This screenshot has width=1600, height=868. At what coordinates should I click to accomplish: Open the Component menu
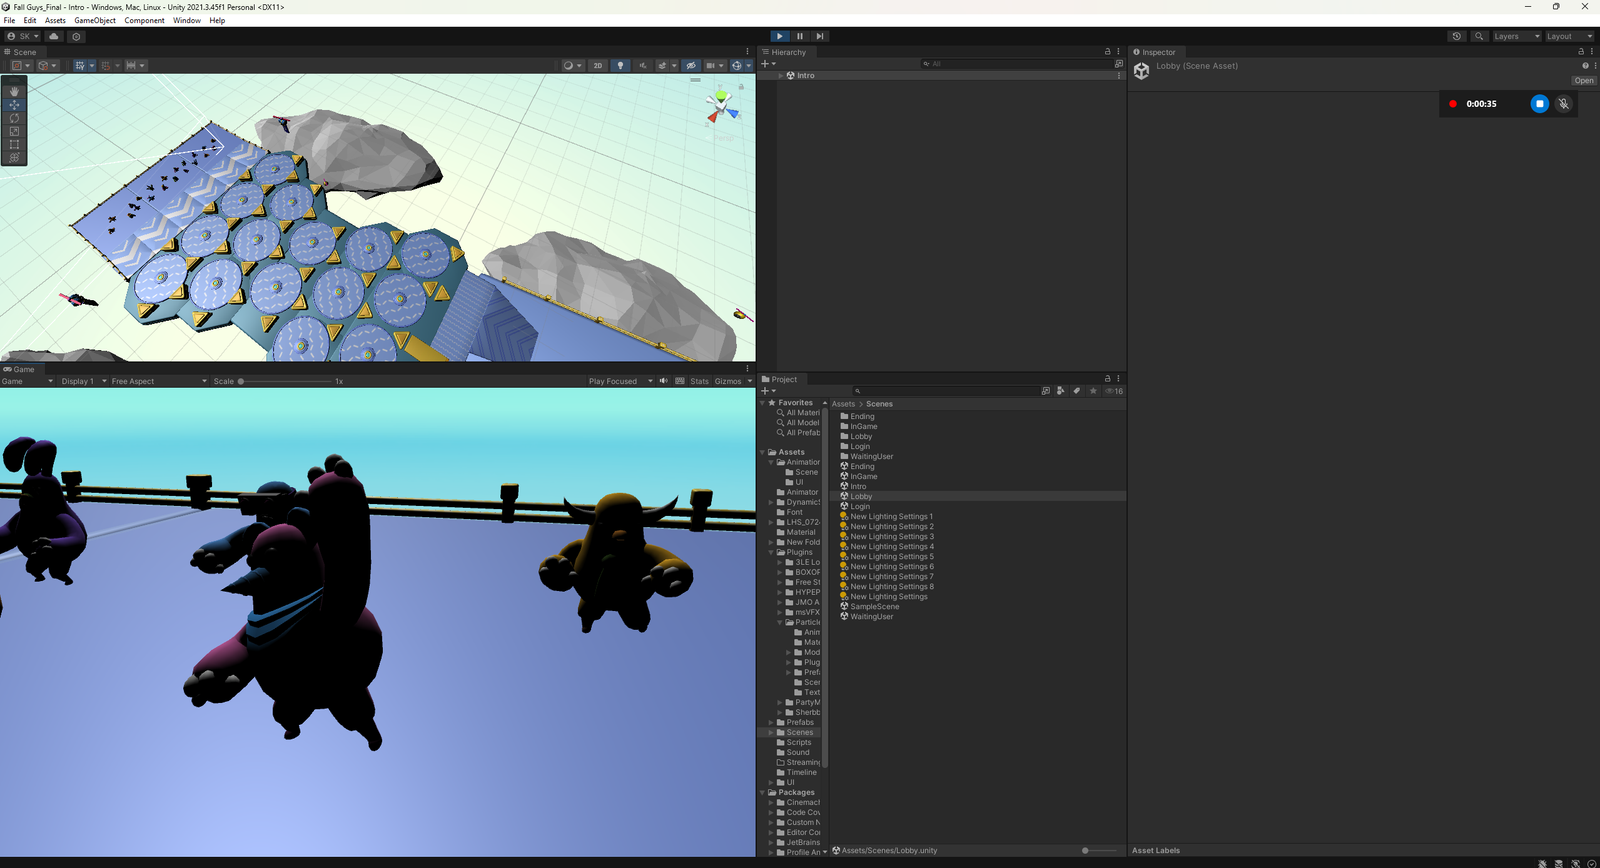pos(144,20)
